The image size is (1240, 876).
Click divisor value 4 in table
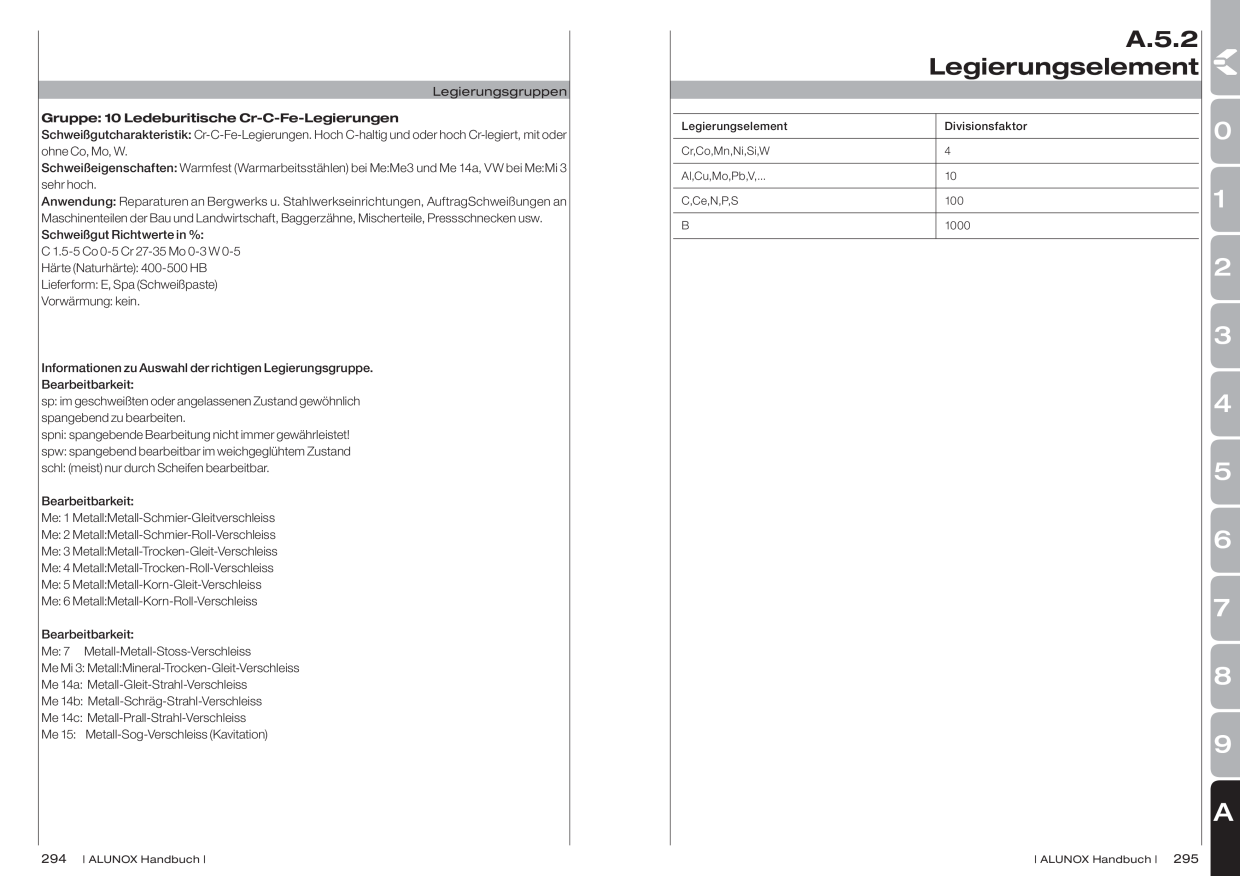[x=949, y=151]
